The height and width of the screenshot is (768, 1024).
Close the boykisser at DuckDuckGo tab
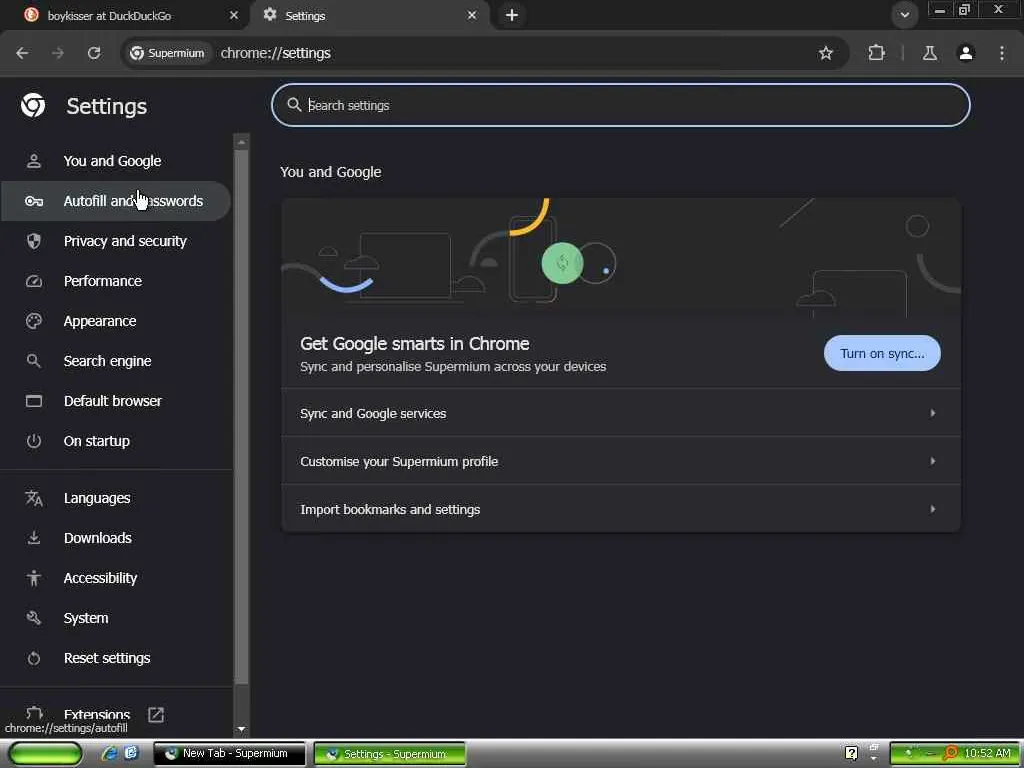coord(234,15)
